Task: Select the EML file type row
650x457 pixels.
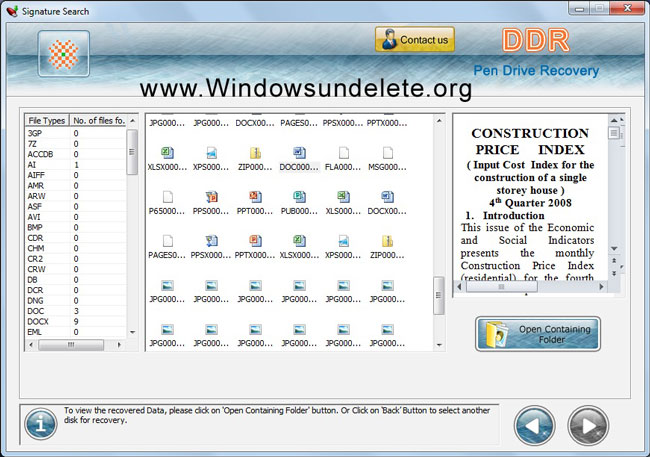Action: click(x=75, y=332)
